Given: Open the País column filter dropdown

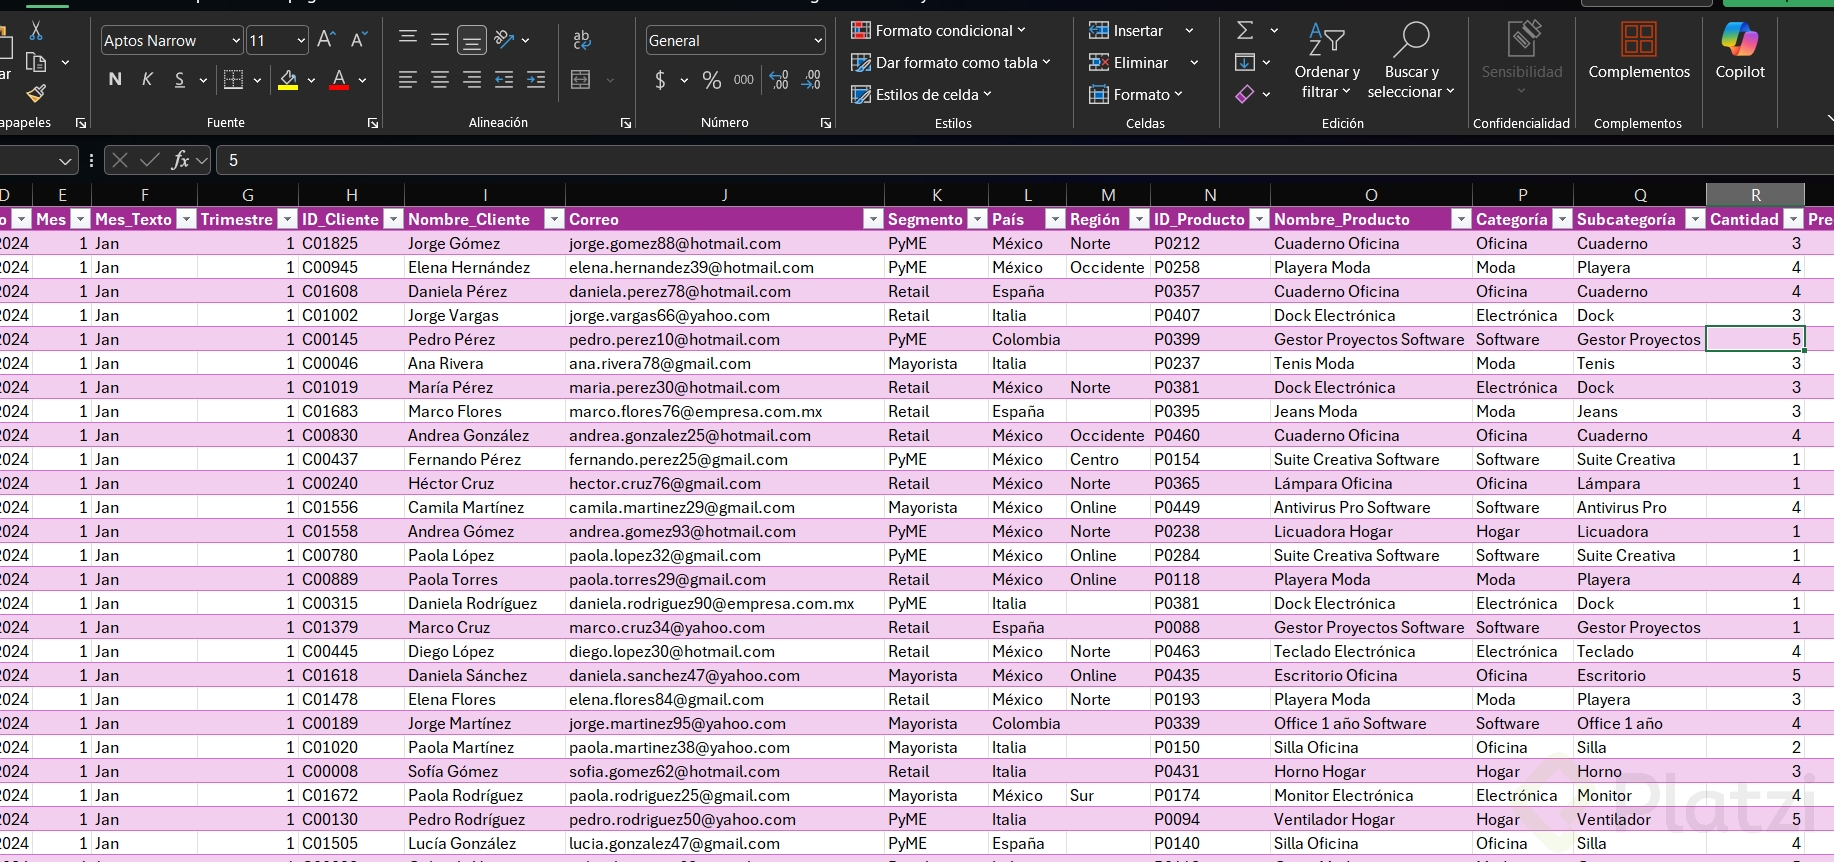Looking at the screenshot, I should pyautogui.click(x=1054, y=219).
